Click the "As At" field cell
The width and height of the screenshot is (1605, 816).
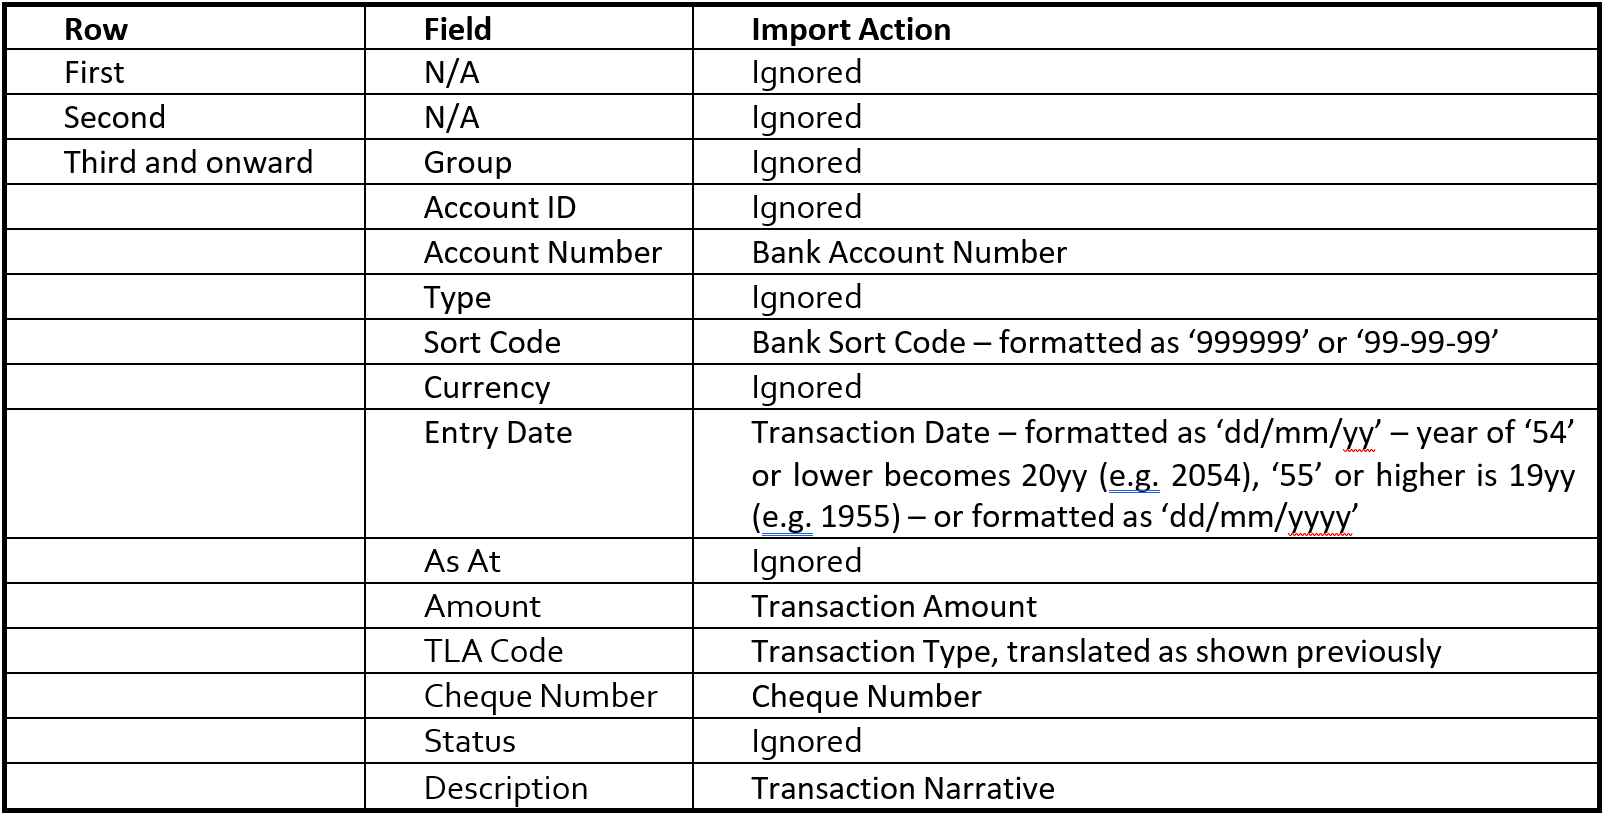(x=461, y=561)
